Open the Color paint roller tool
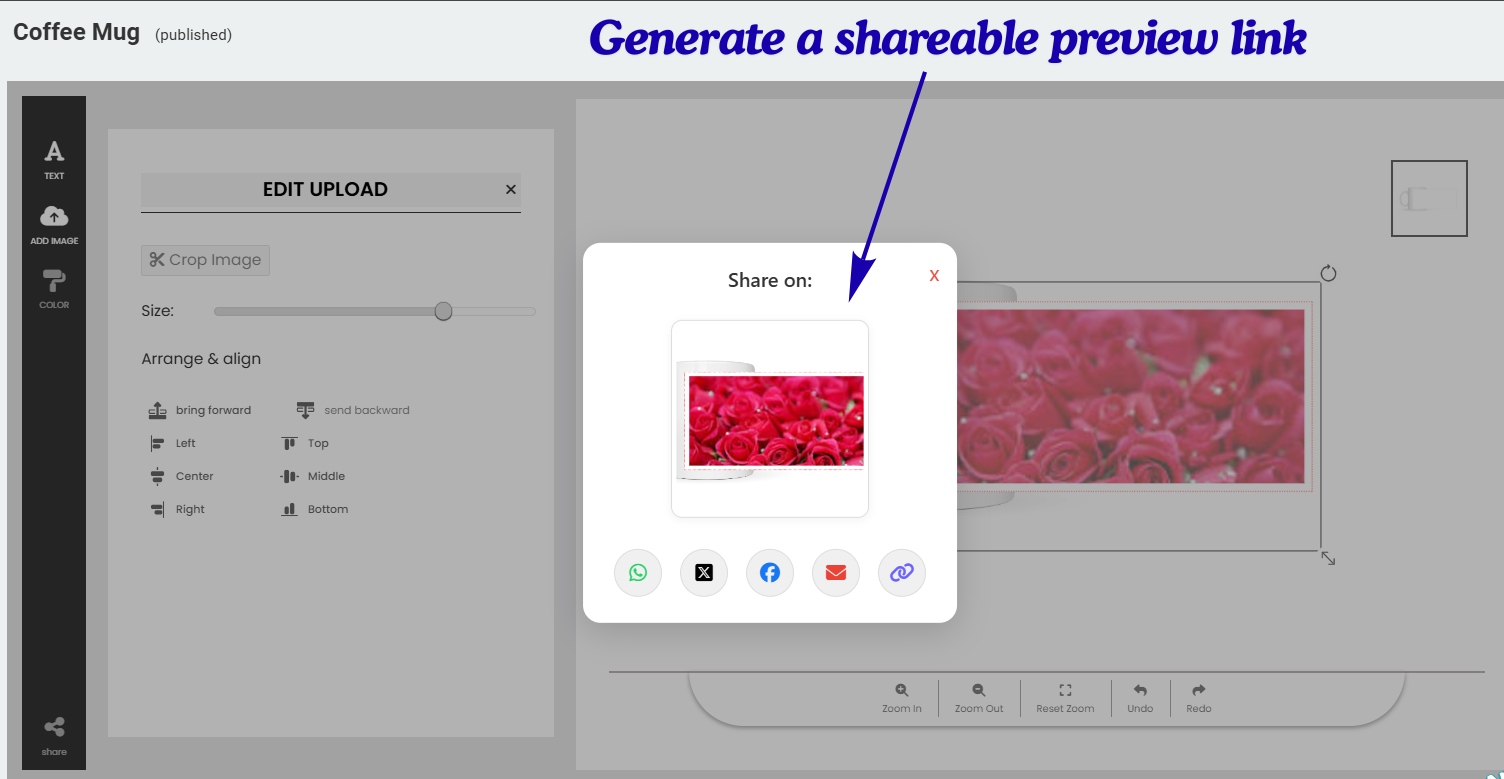 point(54,289)
